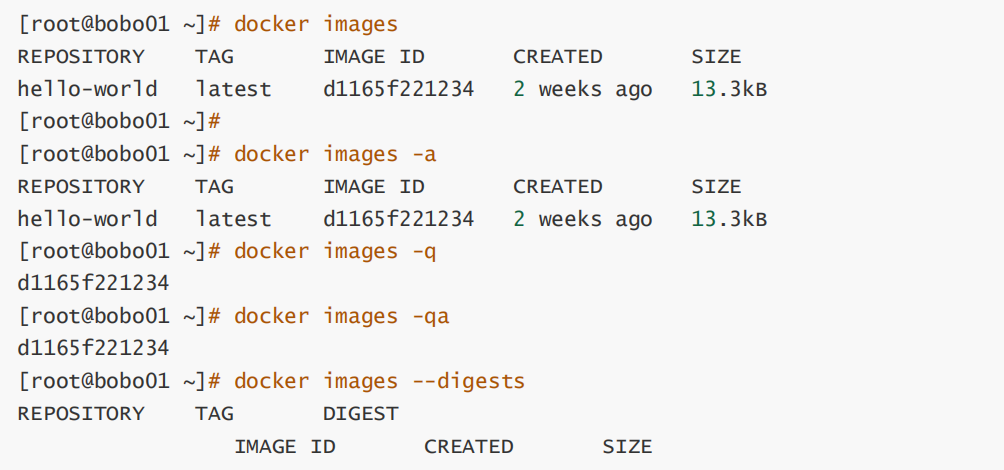This screenshot has height=470, width=1004.
Task: Click the 'docker images -qa' command
Action: [341, 316]
